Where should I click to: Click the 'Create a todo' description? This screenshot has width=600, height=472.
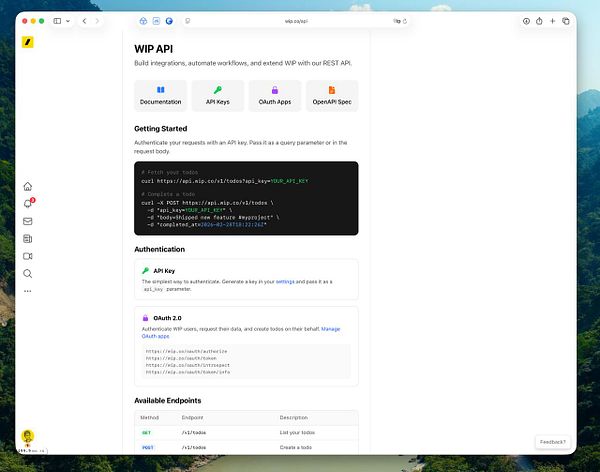coord(296,447)
